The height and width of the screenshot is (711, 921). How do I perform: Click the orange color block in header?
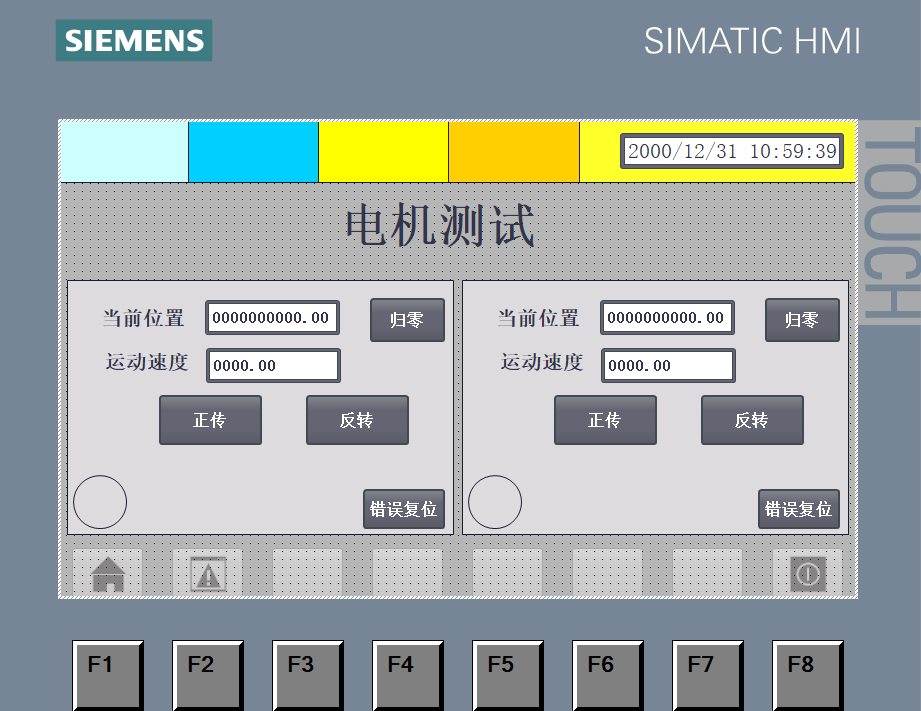[514, 152]
